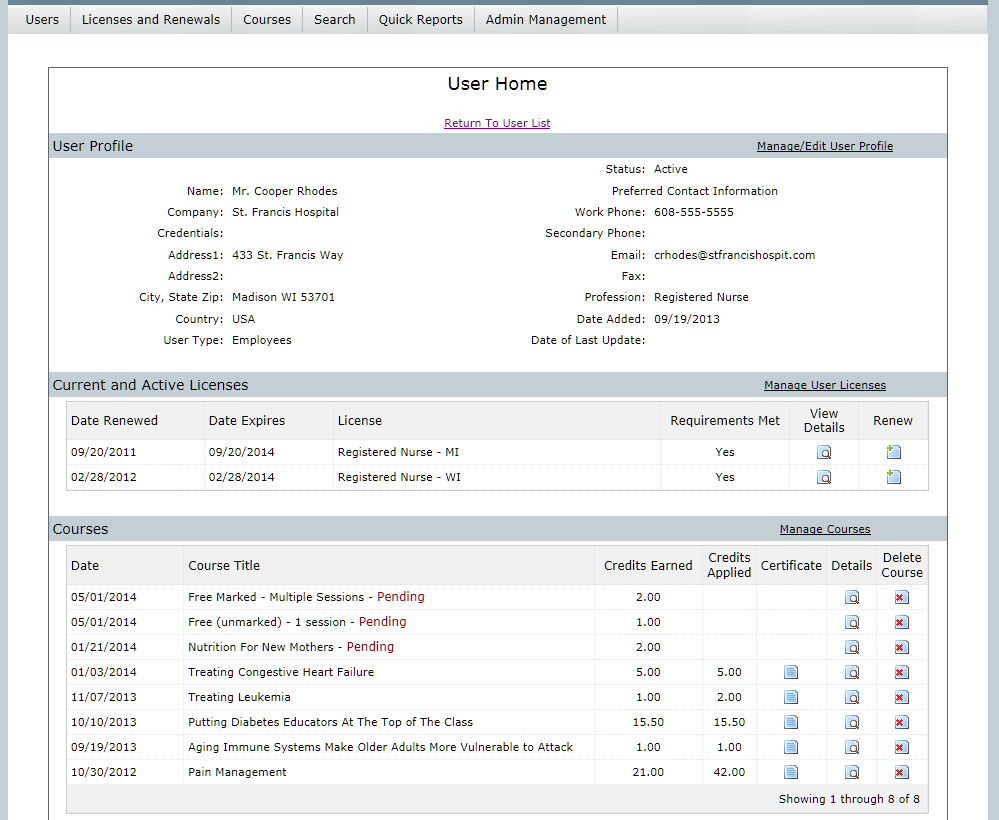The height and width of the screenshot is (820, 999).
Task: Open certificate for Putting Diabetes Educators course
Action: pyautogui.click(x=791, y=722)
